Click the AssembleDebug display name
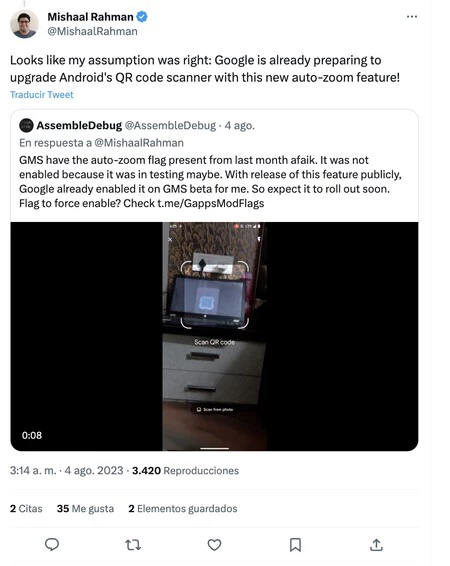The width and height of the screenshot is (450, 566). 79,125
